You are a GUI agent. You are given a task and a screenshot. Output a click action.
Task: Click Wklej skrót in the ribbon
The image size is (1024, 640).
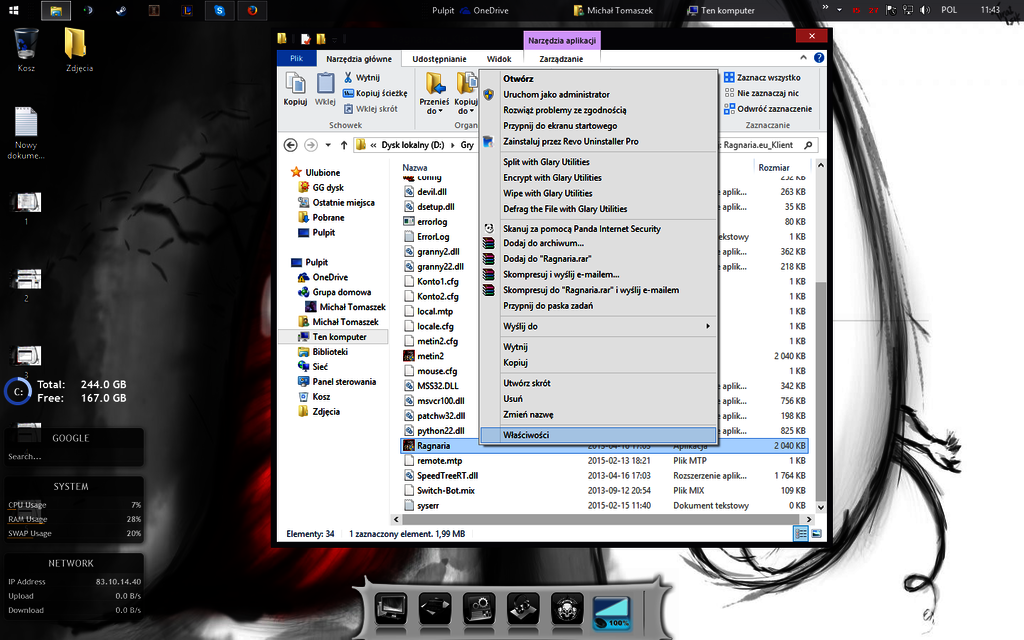point(370,108)
